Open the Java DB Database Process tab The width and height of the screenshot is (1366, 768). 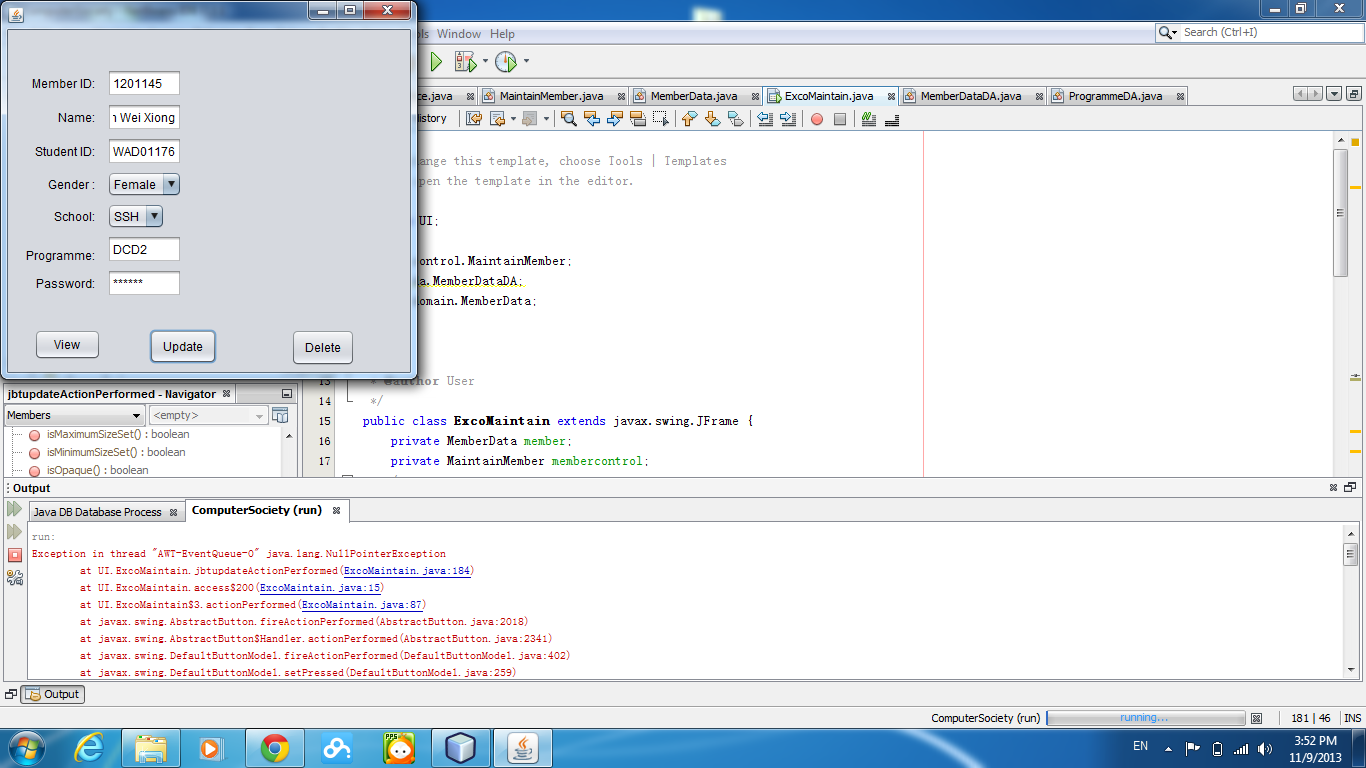pos(97,512)
